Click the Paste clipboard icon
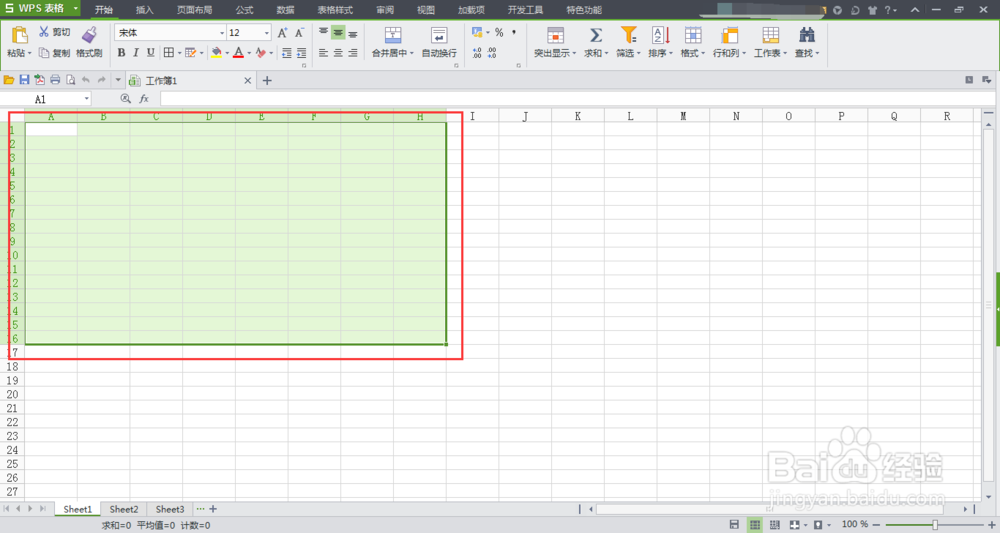This screenshot has width=1000, height=533. point(20,35)
